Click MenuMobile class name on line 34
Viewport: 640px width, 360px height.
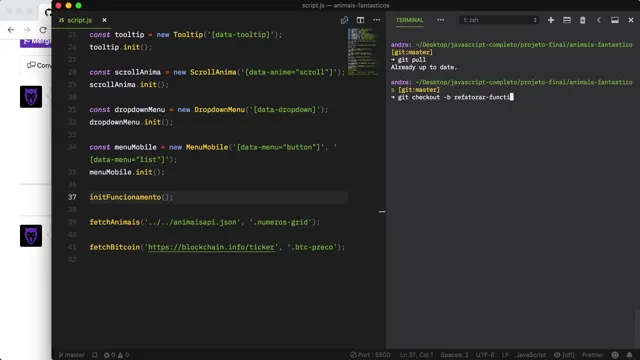pos(207,147)
